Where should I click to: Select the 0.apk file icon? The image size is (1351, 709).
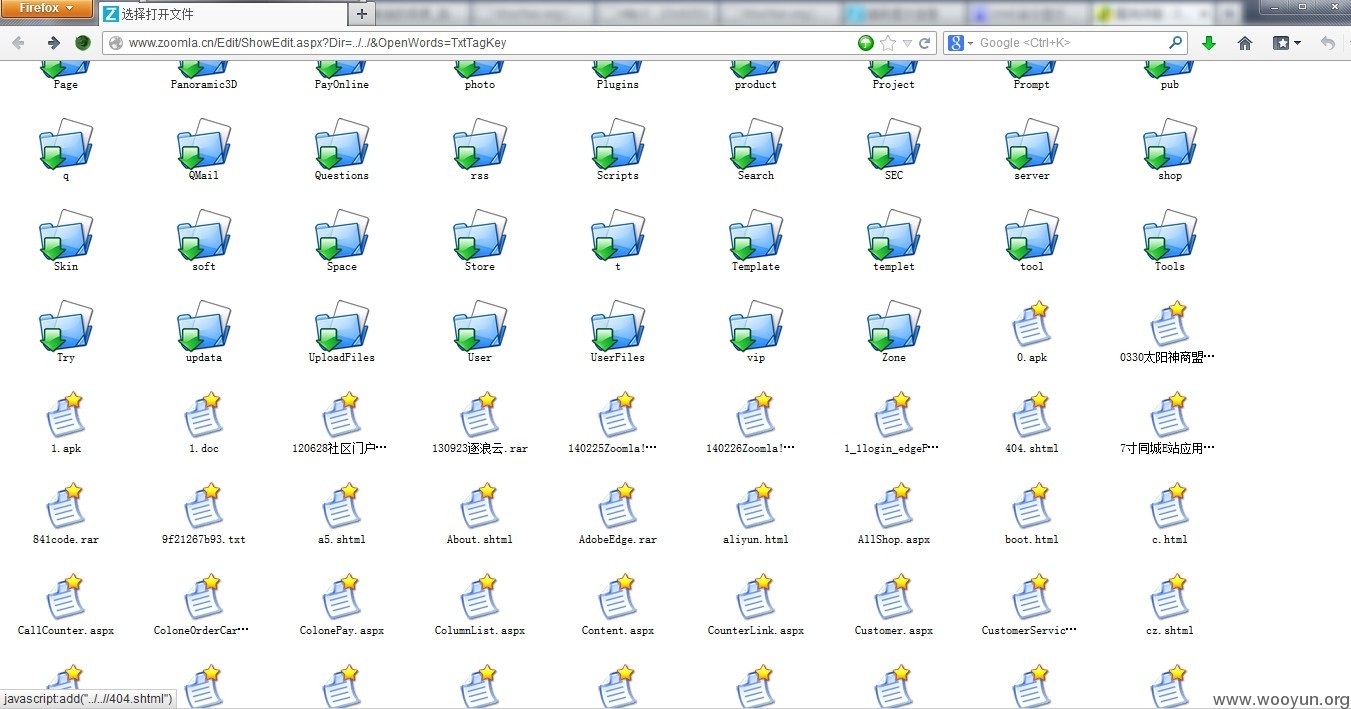[x=1031, y=324]
